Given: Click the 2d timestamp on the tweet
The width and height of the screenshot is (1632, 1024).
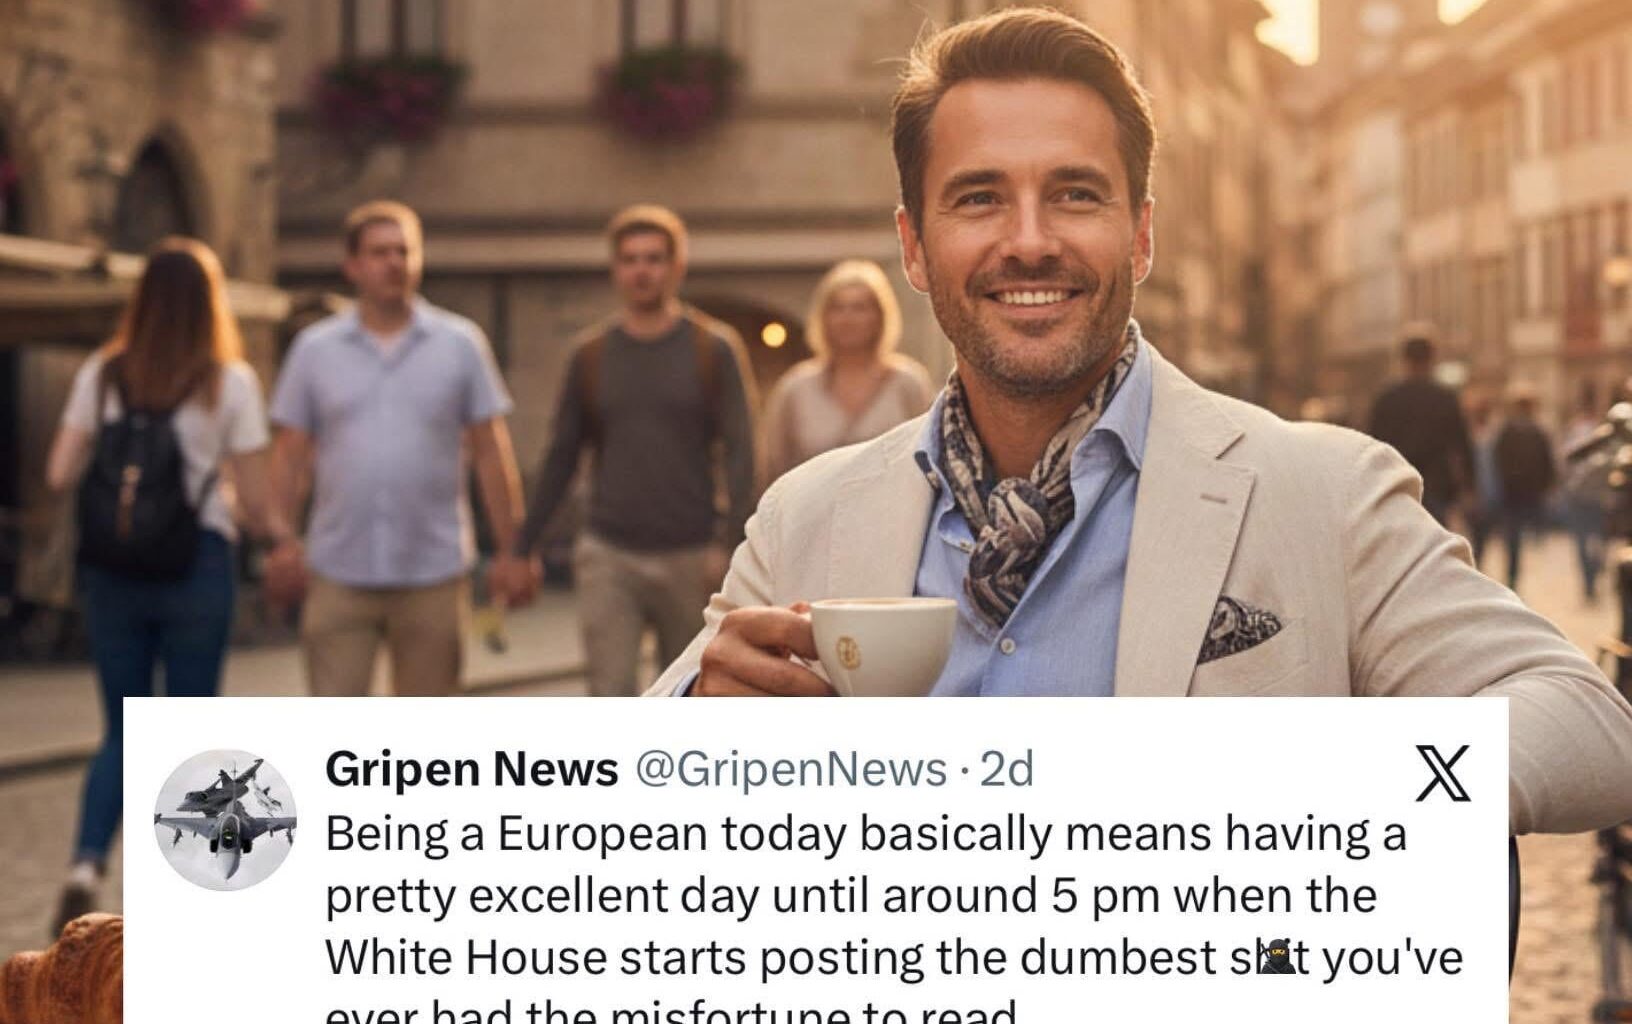Looking at the screenshot, I should pos(1006,769).
